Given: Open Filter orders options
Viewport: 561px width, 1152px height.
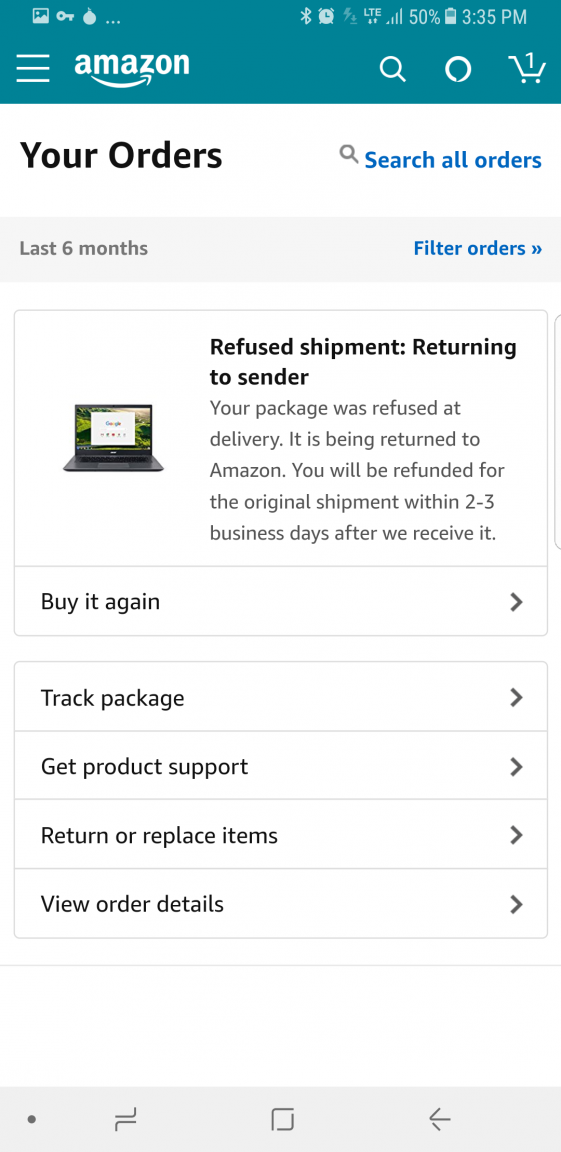Looking at the screenshot, I should click(477, 248).
